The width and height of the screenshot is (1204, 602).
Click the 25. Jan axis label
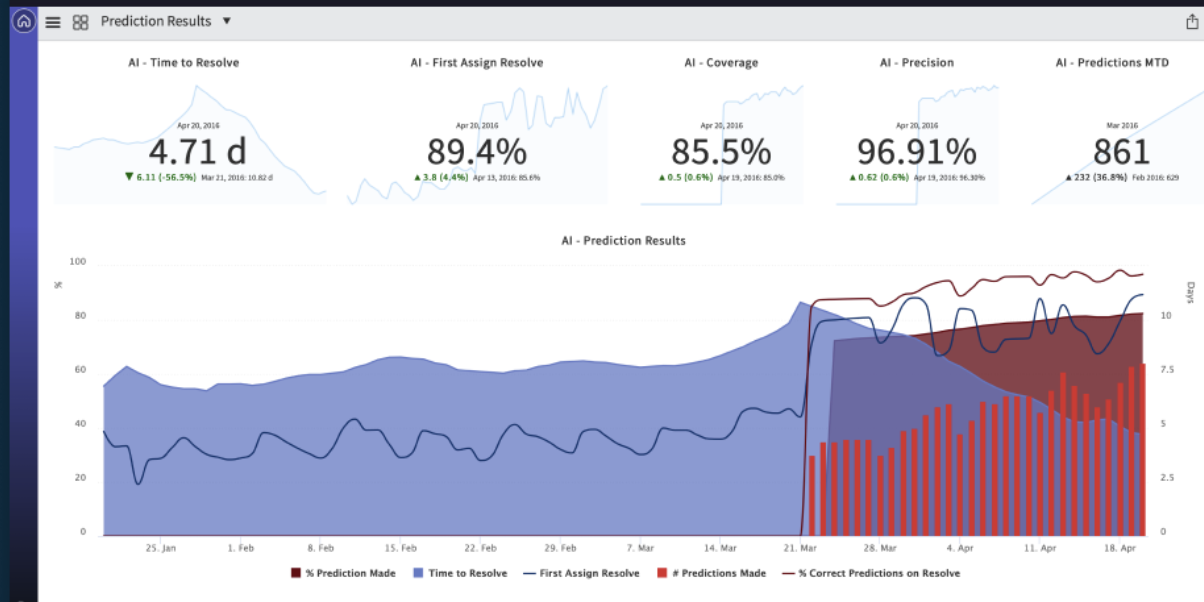point(161,548)
